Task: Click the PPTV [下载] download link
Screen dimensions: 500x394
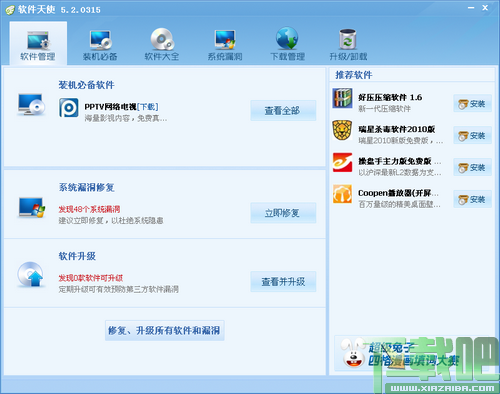Action: coord(148,107)
